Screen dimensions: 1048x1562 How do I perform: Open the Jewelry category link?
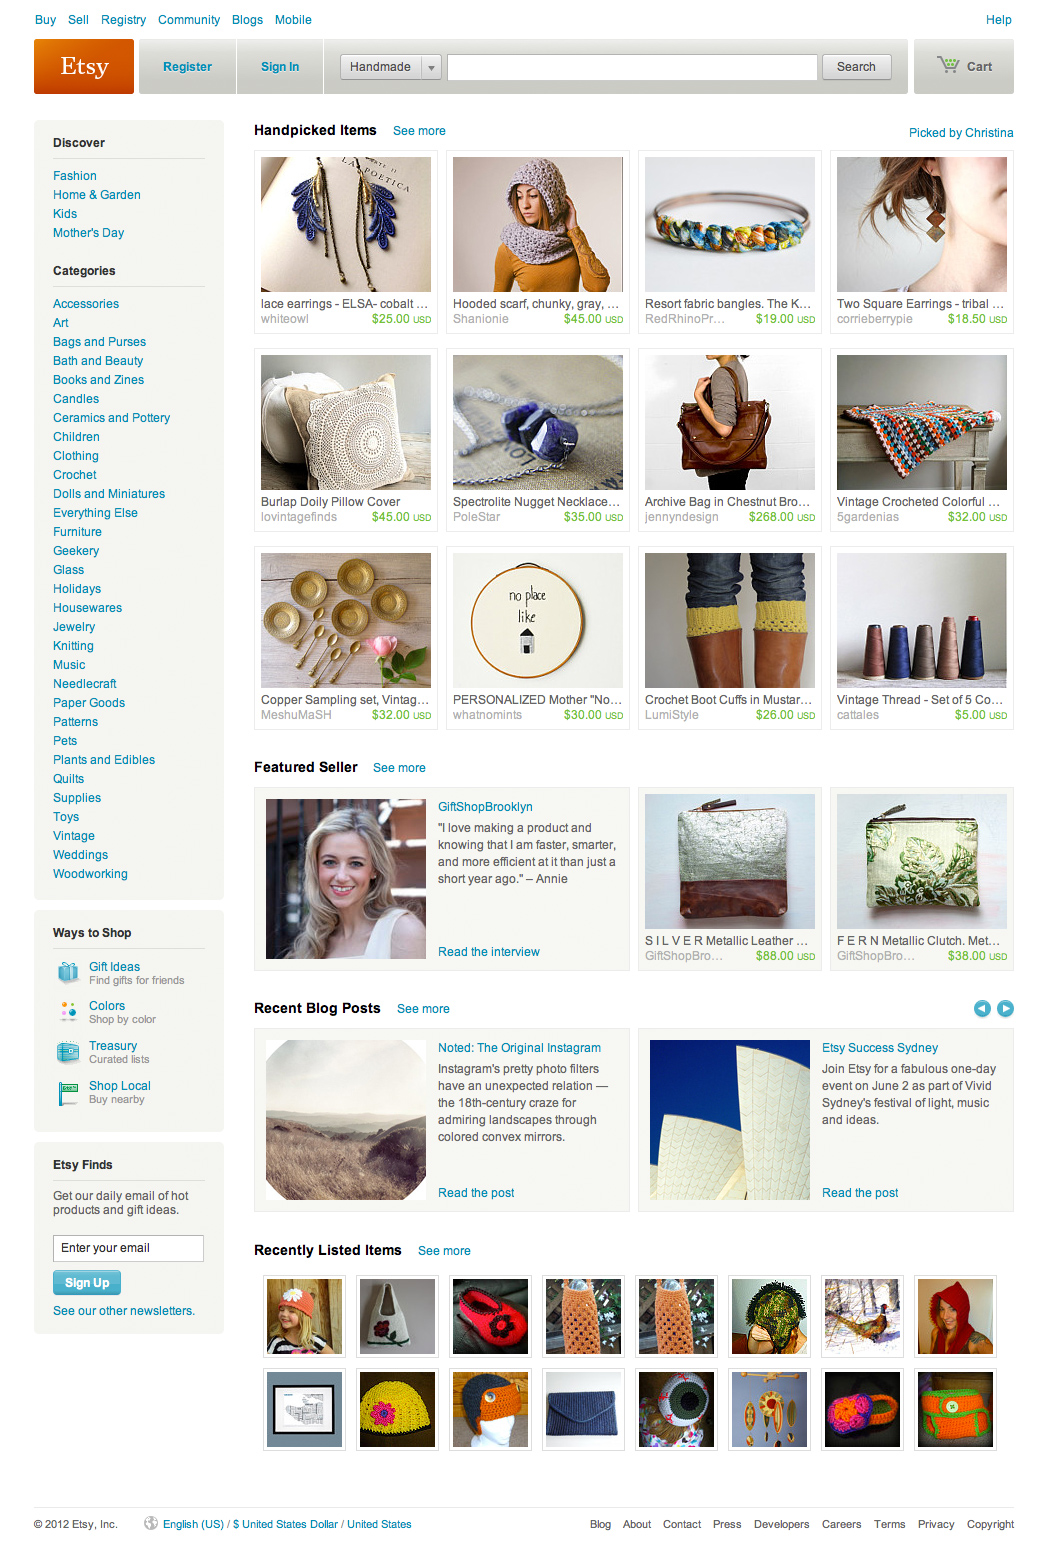[74, 627]
